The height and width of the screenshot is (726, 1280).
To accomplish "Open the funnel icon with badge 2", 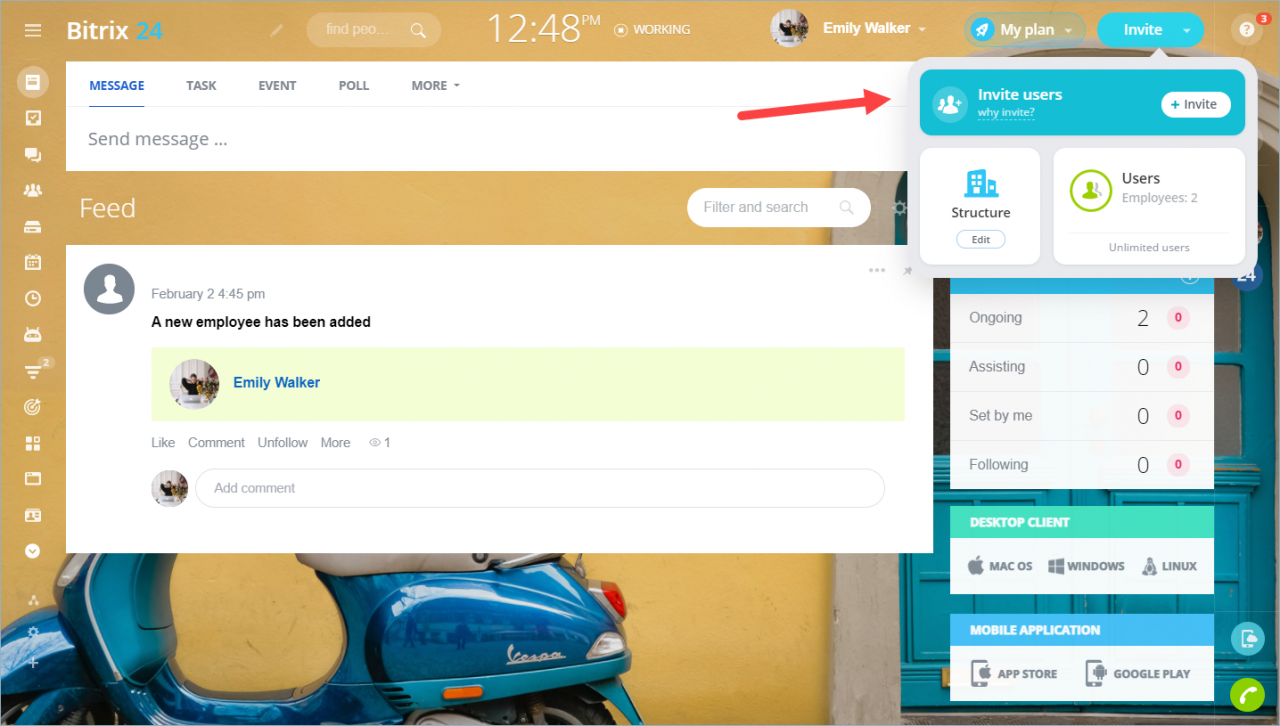I will (x=34, y=371).
